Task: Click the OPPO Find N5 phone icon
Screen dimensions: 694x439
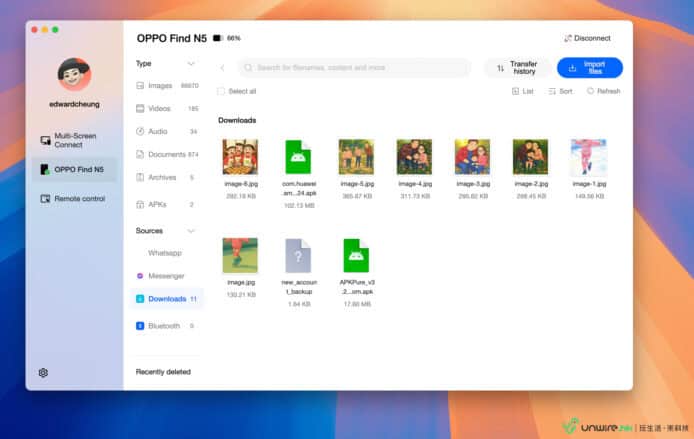Action: 45,169
